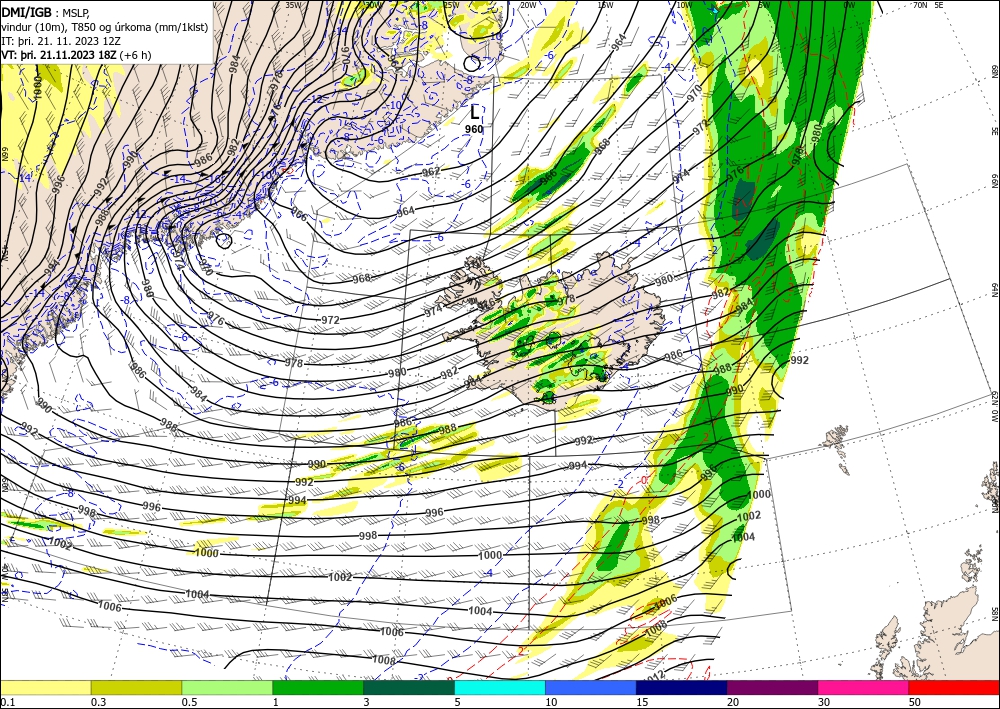
Task: Click the '0.3' legend scale label
Action: pos(98,702)
